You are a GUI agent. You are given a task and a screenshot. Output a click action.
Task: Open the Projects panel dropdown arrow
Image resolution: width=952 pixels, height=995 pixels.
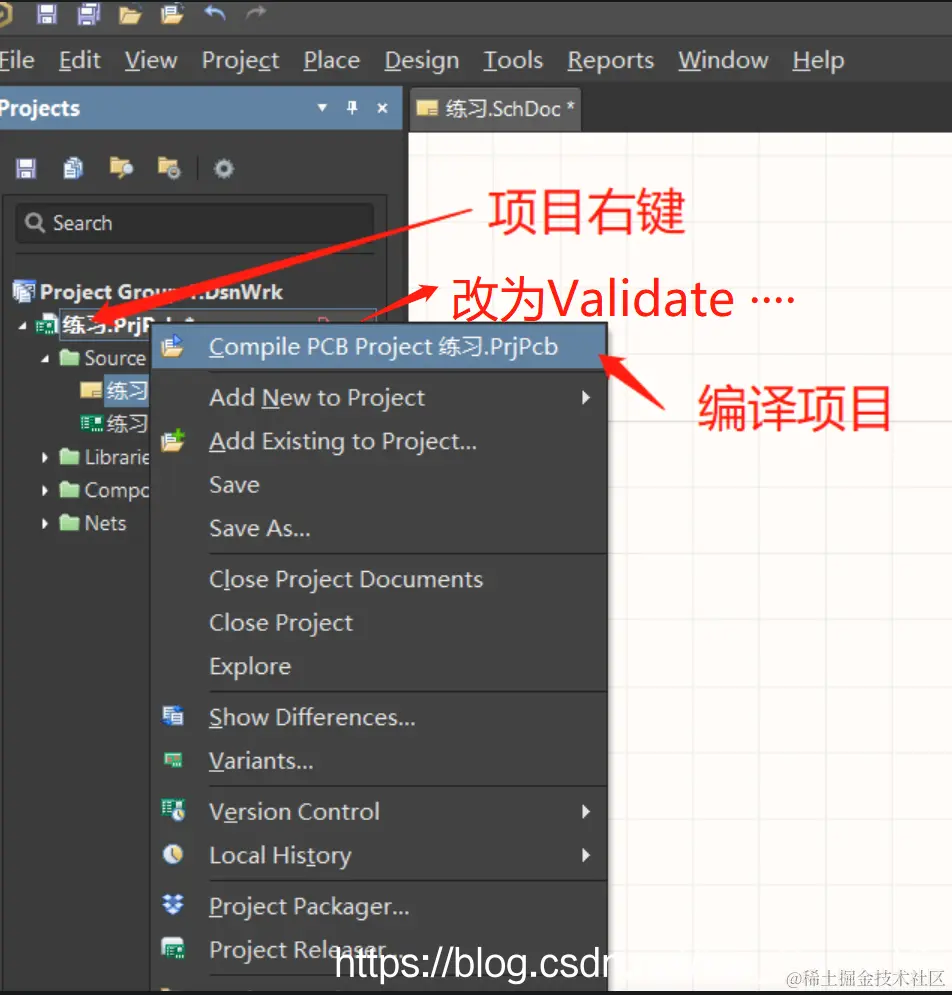coord(322,108)
